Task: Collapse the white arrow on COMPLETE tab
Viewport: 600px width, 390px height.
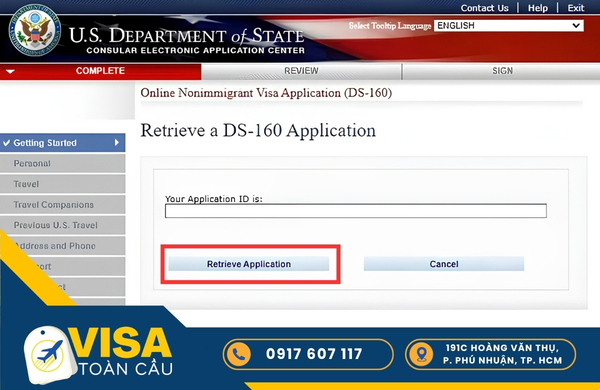Action: tap(10, 72)
